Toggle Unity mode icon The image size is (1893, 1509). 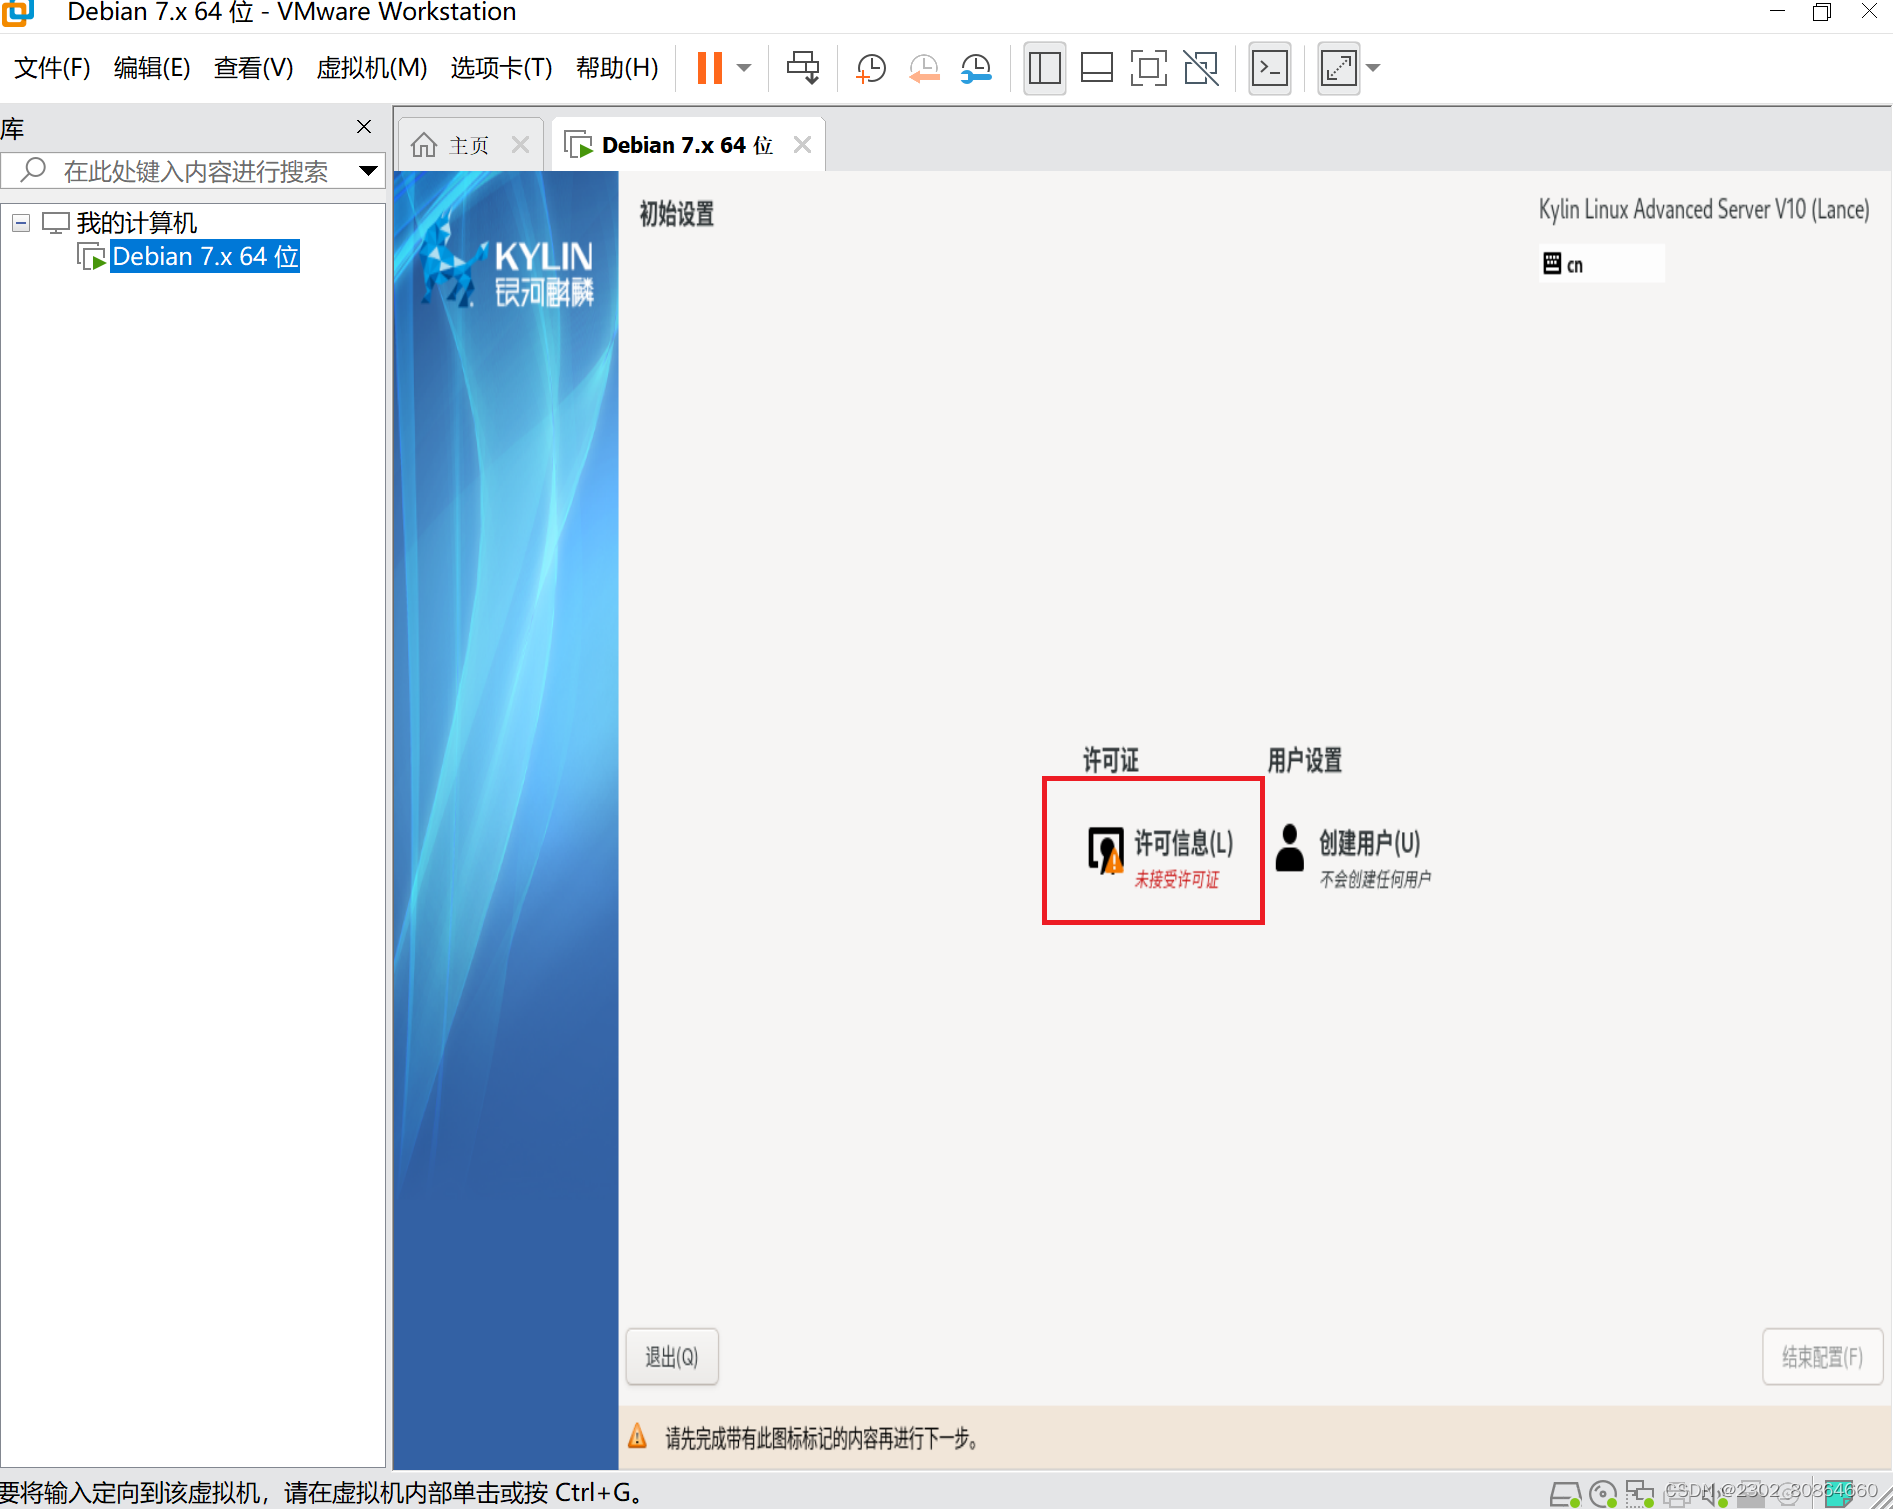pos(1201,68)
